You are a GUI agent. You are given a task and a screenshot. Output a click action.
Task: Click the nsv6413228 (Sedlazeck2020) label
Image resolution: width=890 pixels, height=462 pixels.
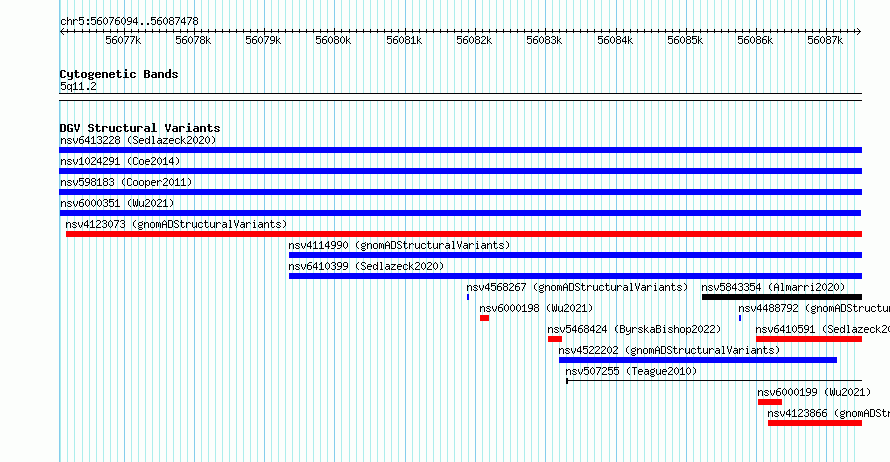tap(138, 140)
